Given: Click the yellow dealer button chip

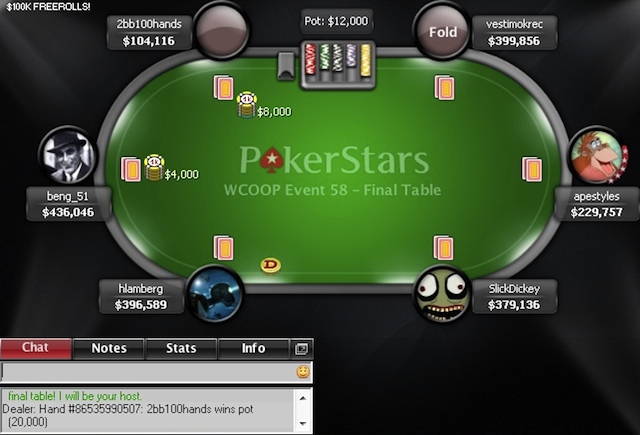Looking at the screenshot, I should tap(271, 265).
